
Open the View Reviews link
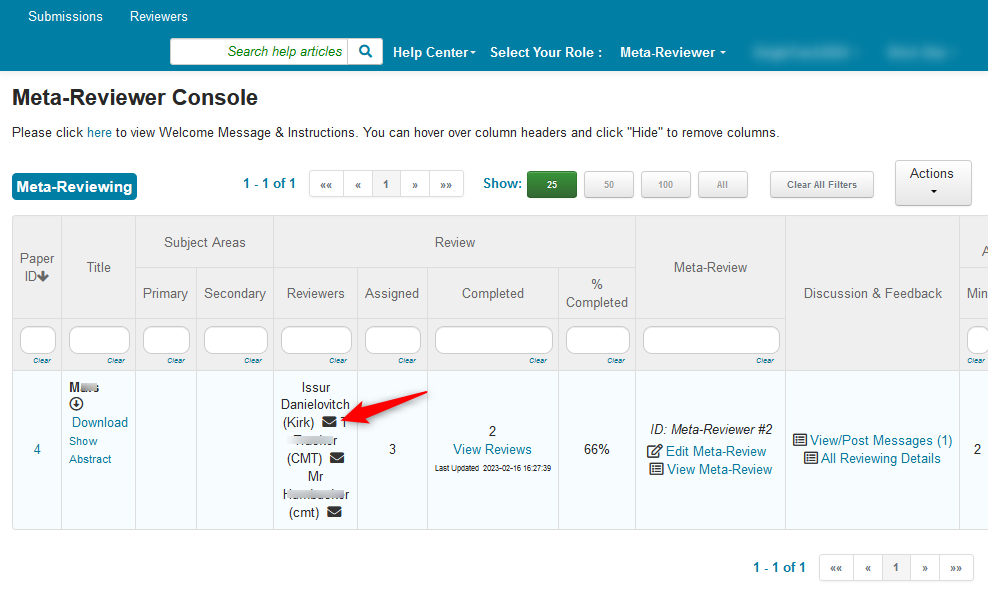(x=492, y=449)
